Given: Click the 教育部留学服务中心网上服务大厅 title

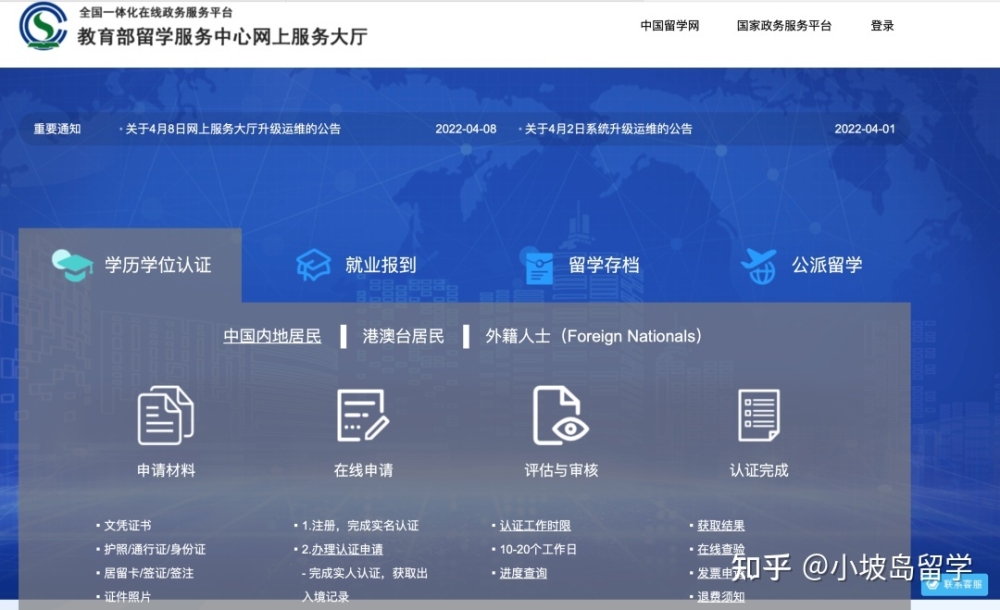Looking at the screenshot, I should pos(223,37).
